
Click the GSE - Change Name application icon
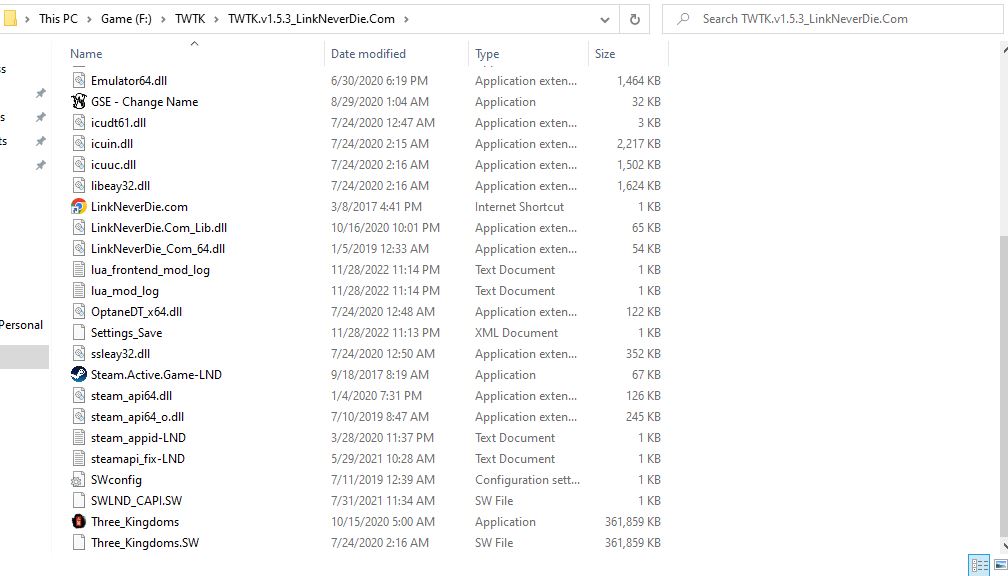79,101
